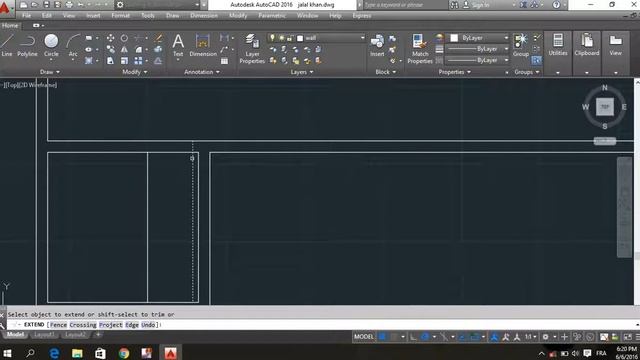Toggle ortho mode in status bar
Image resolution: width=640 pixels, height=360 pixels.
tap(413, 337)
